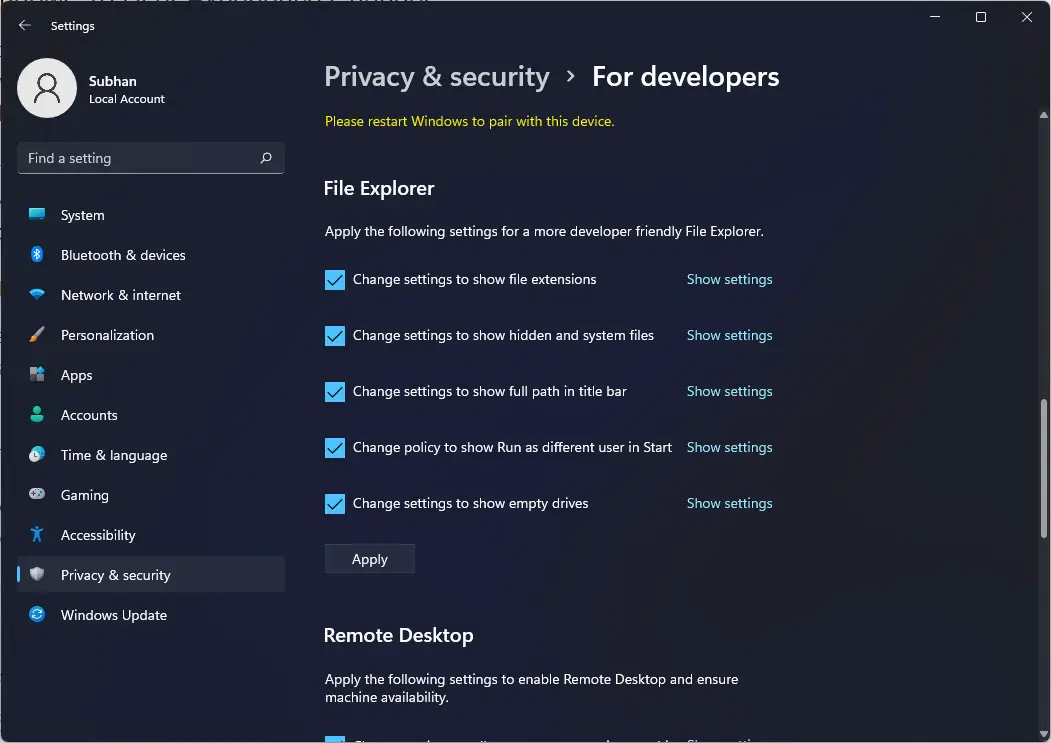Uncheck show hidden and system files checkbox
The width and height of the screenshot is (1051, 743).
pos(335,335)
